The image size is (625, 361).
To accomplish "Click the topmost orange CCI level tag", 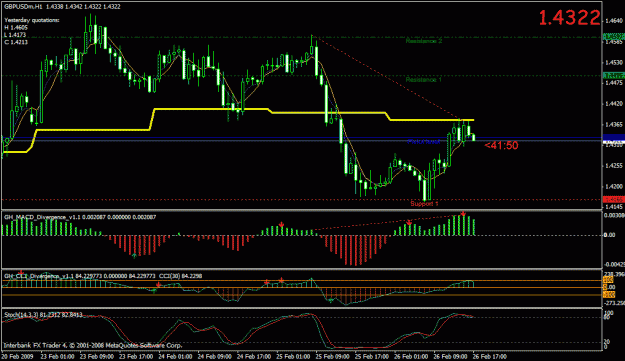I will [x=609, y=280].
